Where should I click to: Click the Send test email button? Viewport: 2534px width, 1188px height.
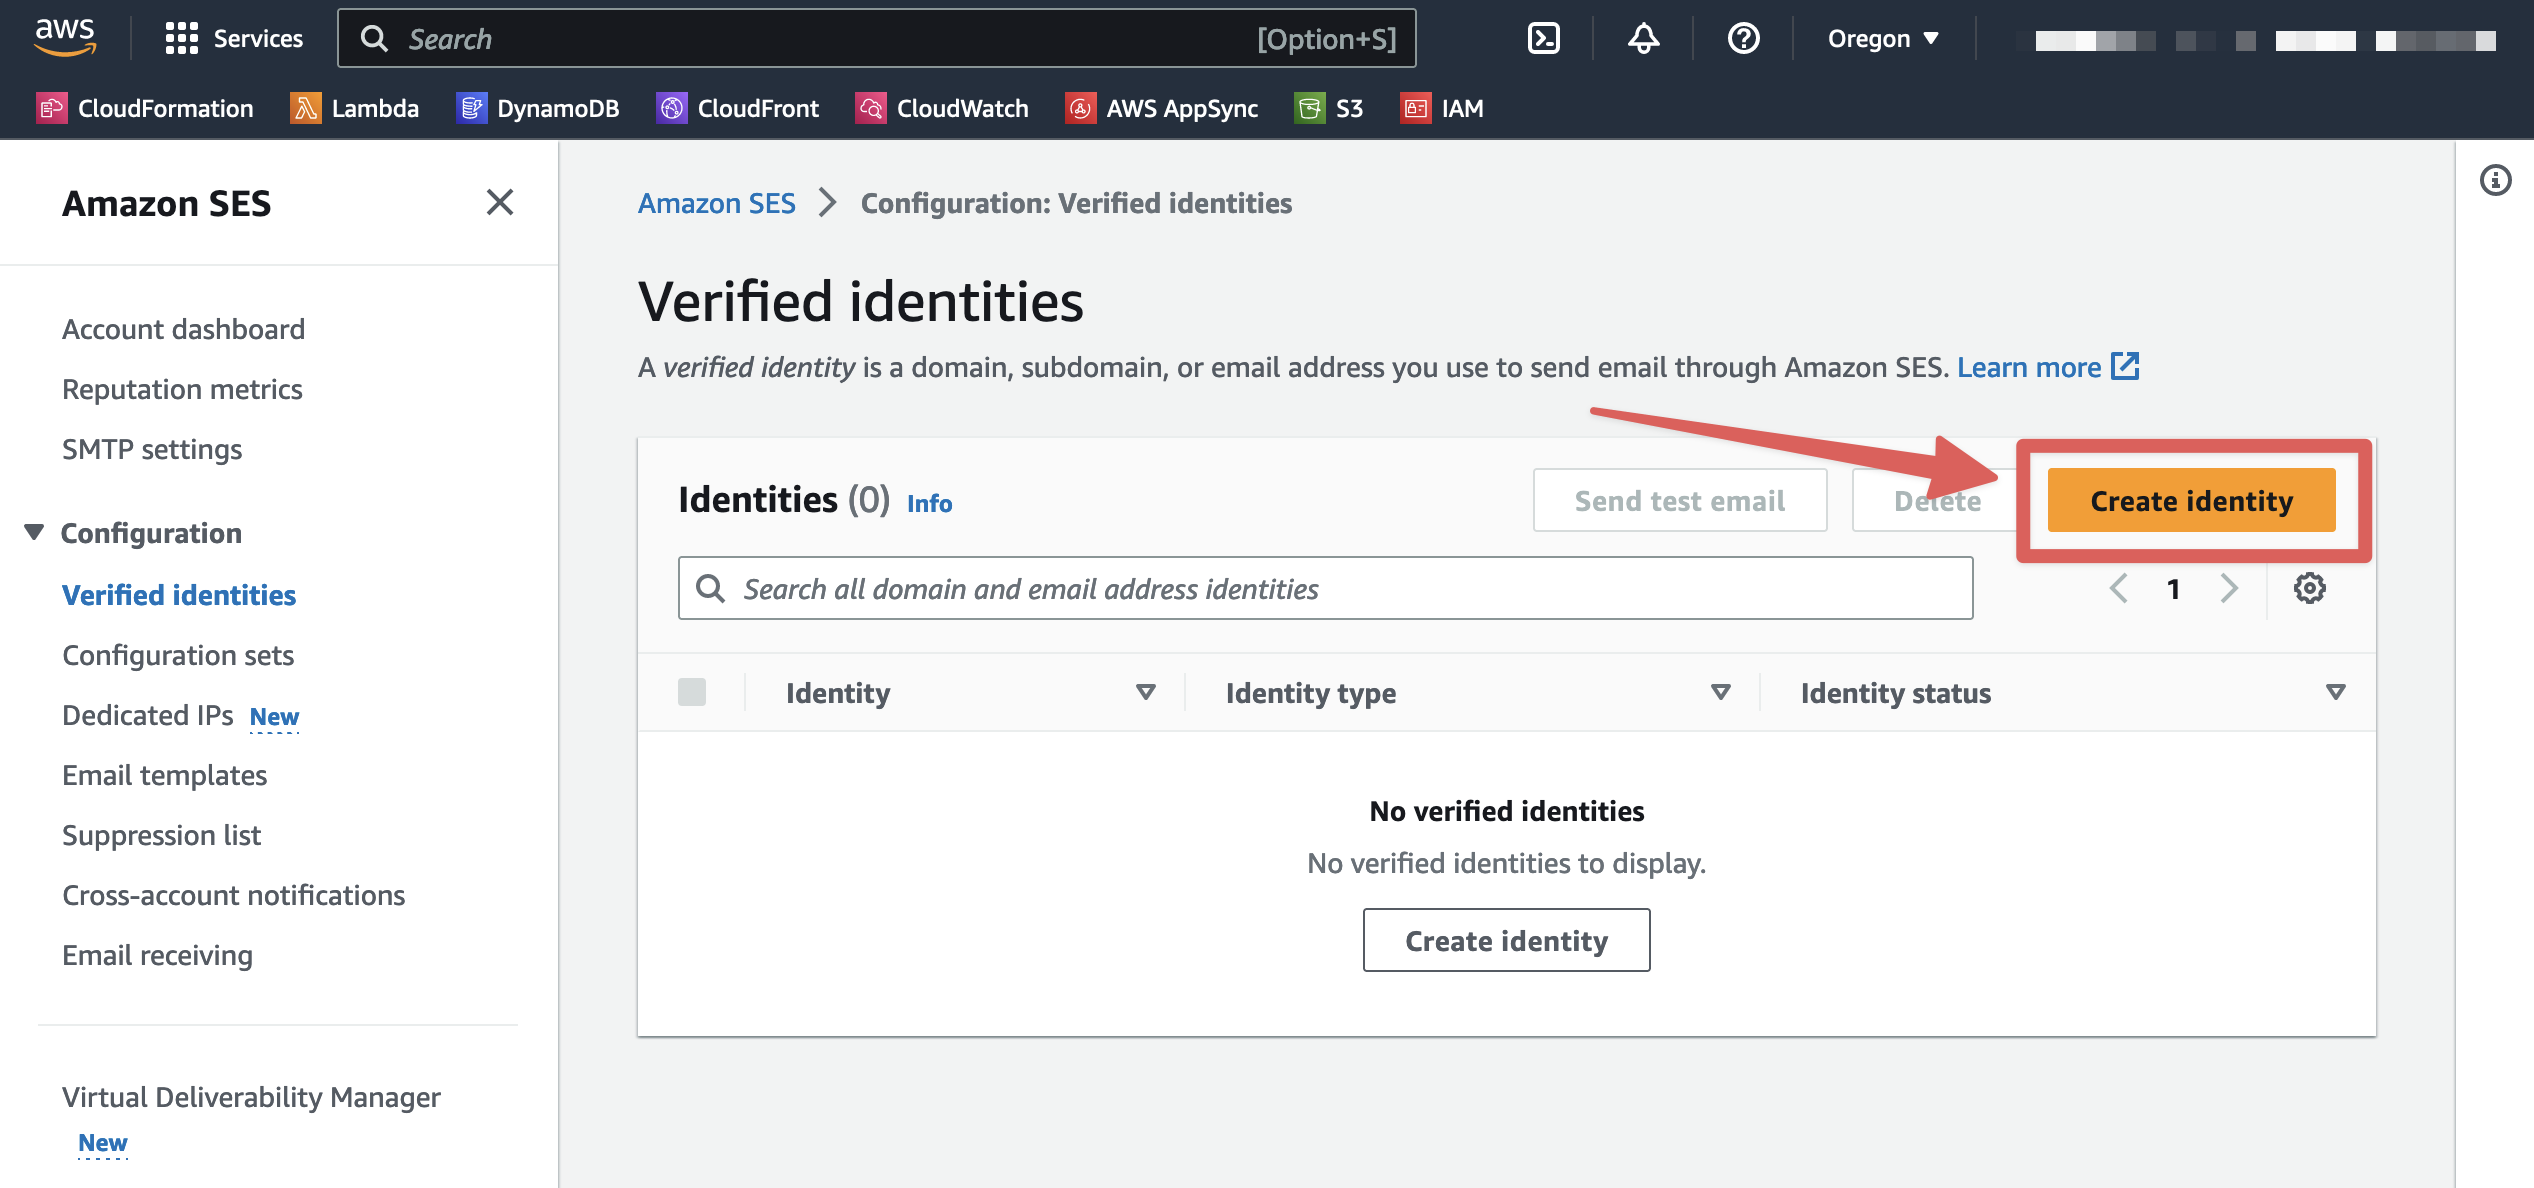pyautogui.click(x=1680, y=500)
